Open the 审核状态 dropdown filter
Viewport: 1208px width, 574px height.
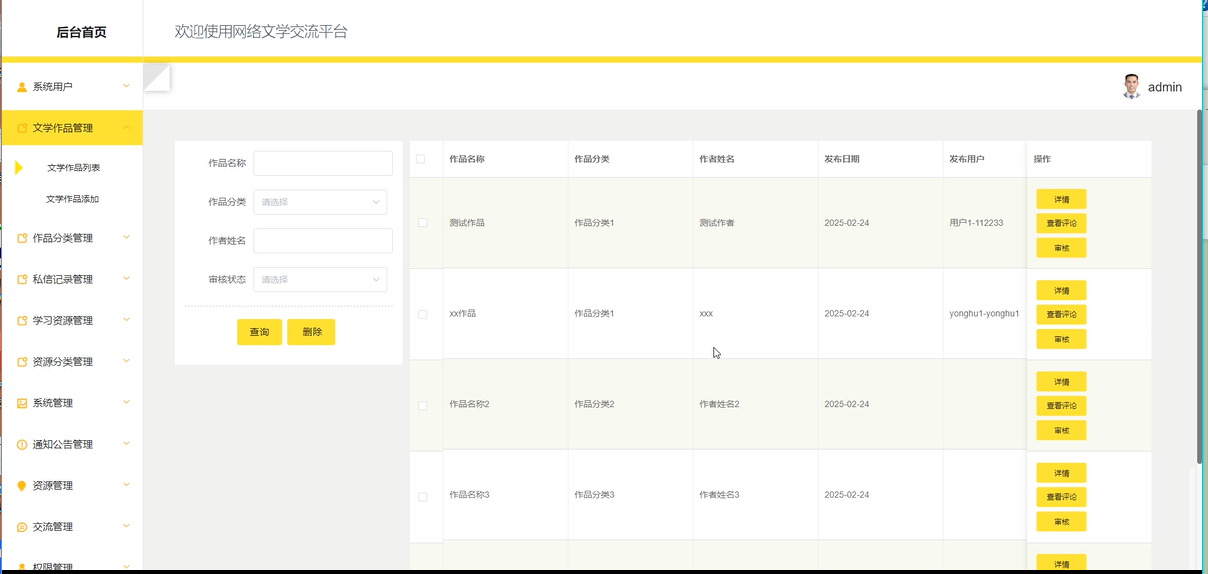click(320, 279)
